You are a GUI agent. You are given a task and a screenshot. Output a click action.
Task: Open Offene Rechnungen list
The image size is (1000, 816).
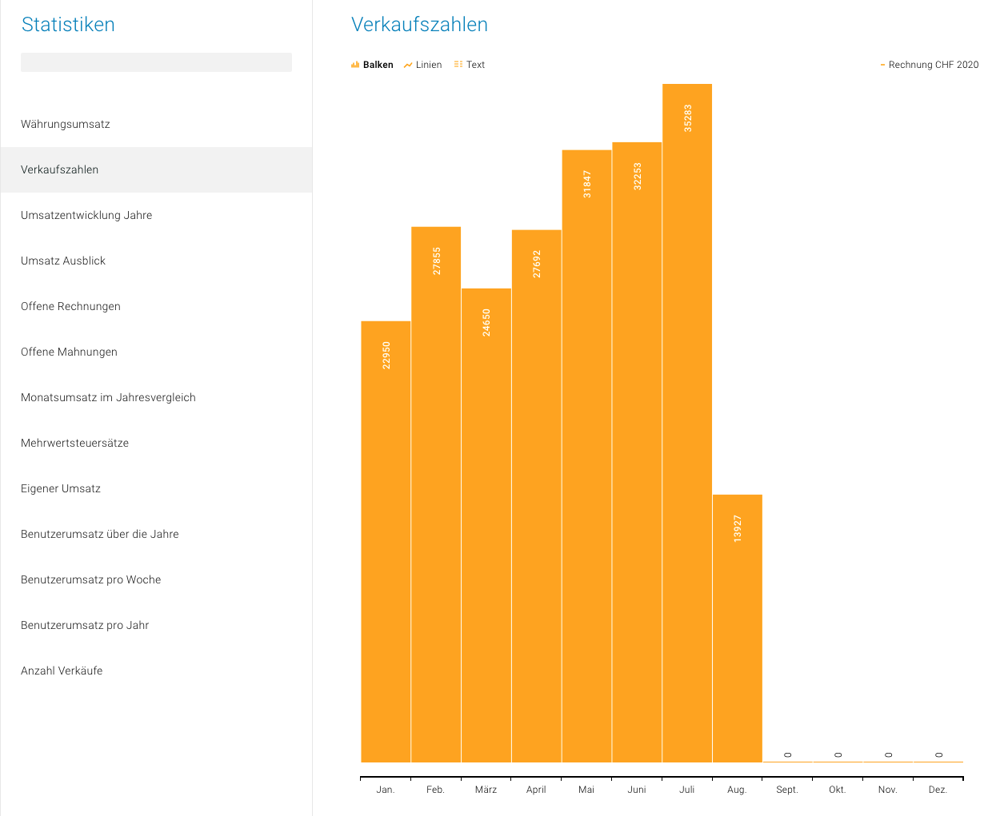(70, 306)
